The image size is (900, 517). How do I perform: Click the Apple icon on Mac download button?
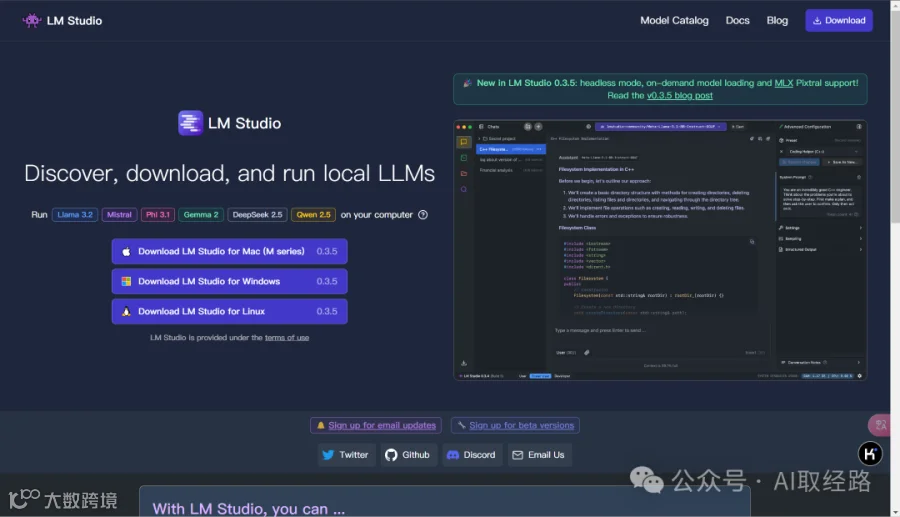pos(126,251)
